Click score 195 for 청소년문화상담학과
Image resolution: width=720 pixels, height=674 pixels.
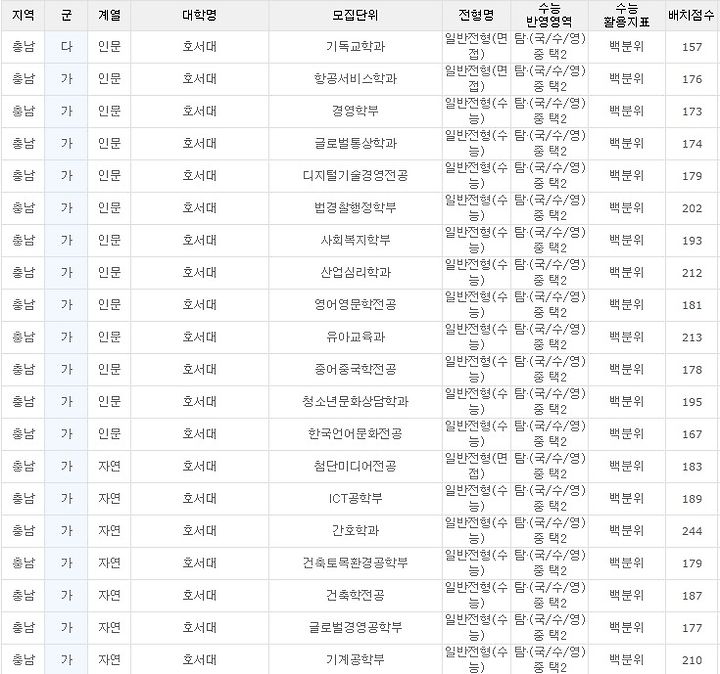[692, 402]
